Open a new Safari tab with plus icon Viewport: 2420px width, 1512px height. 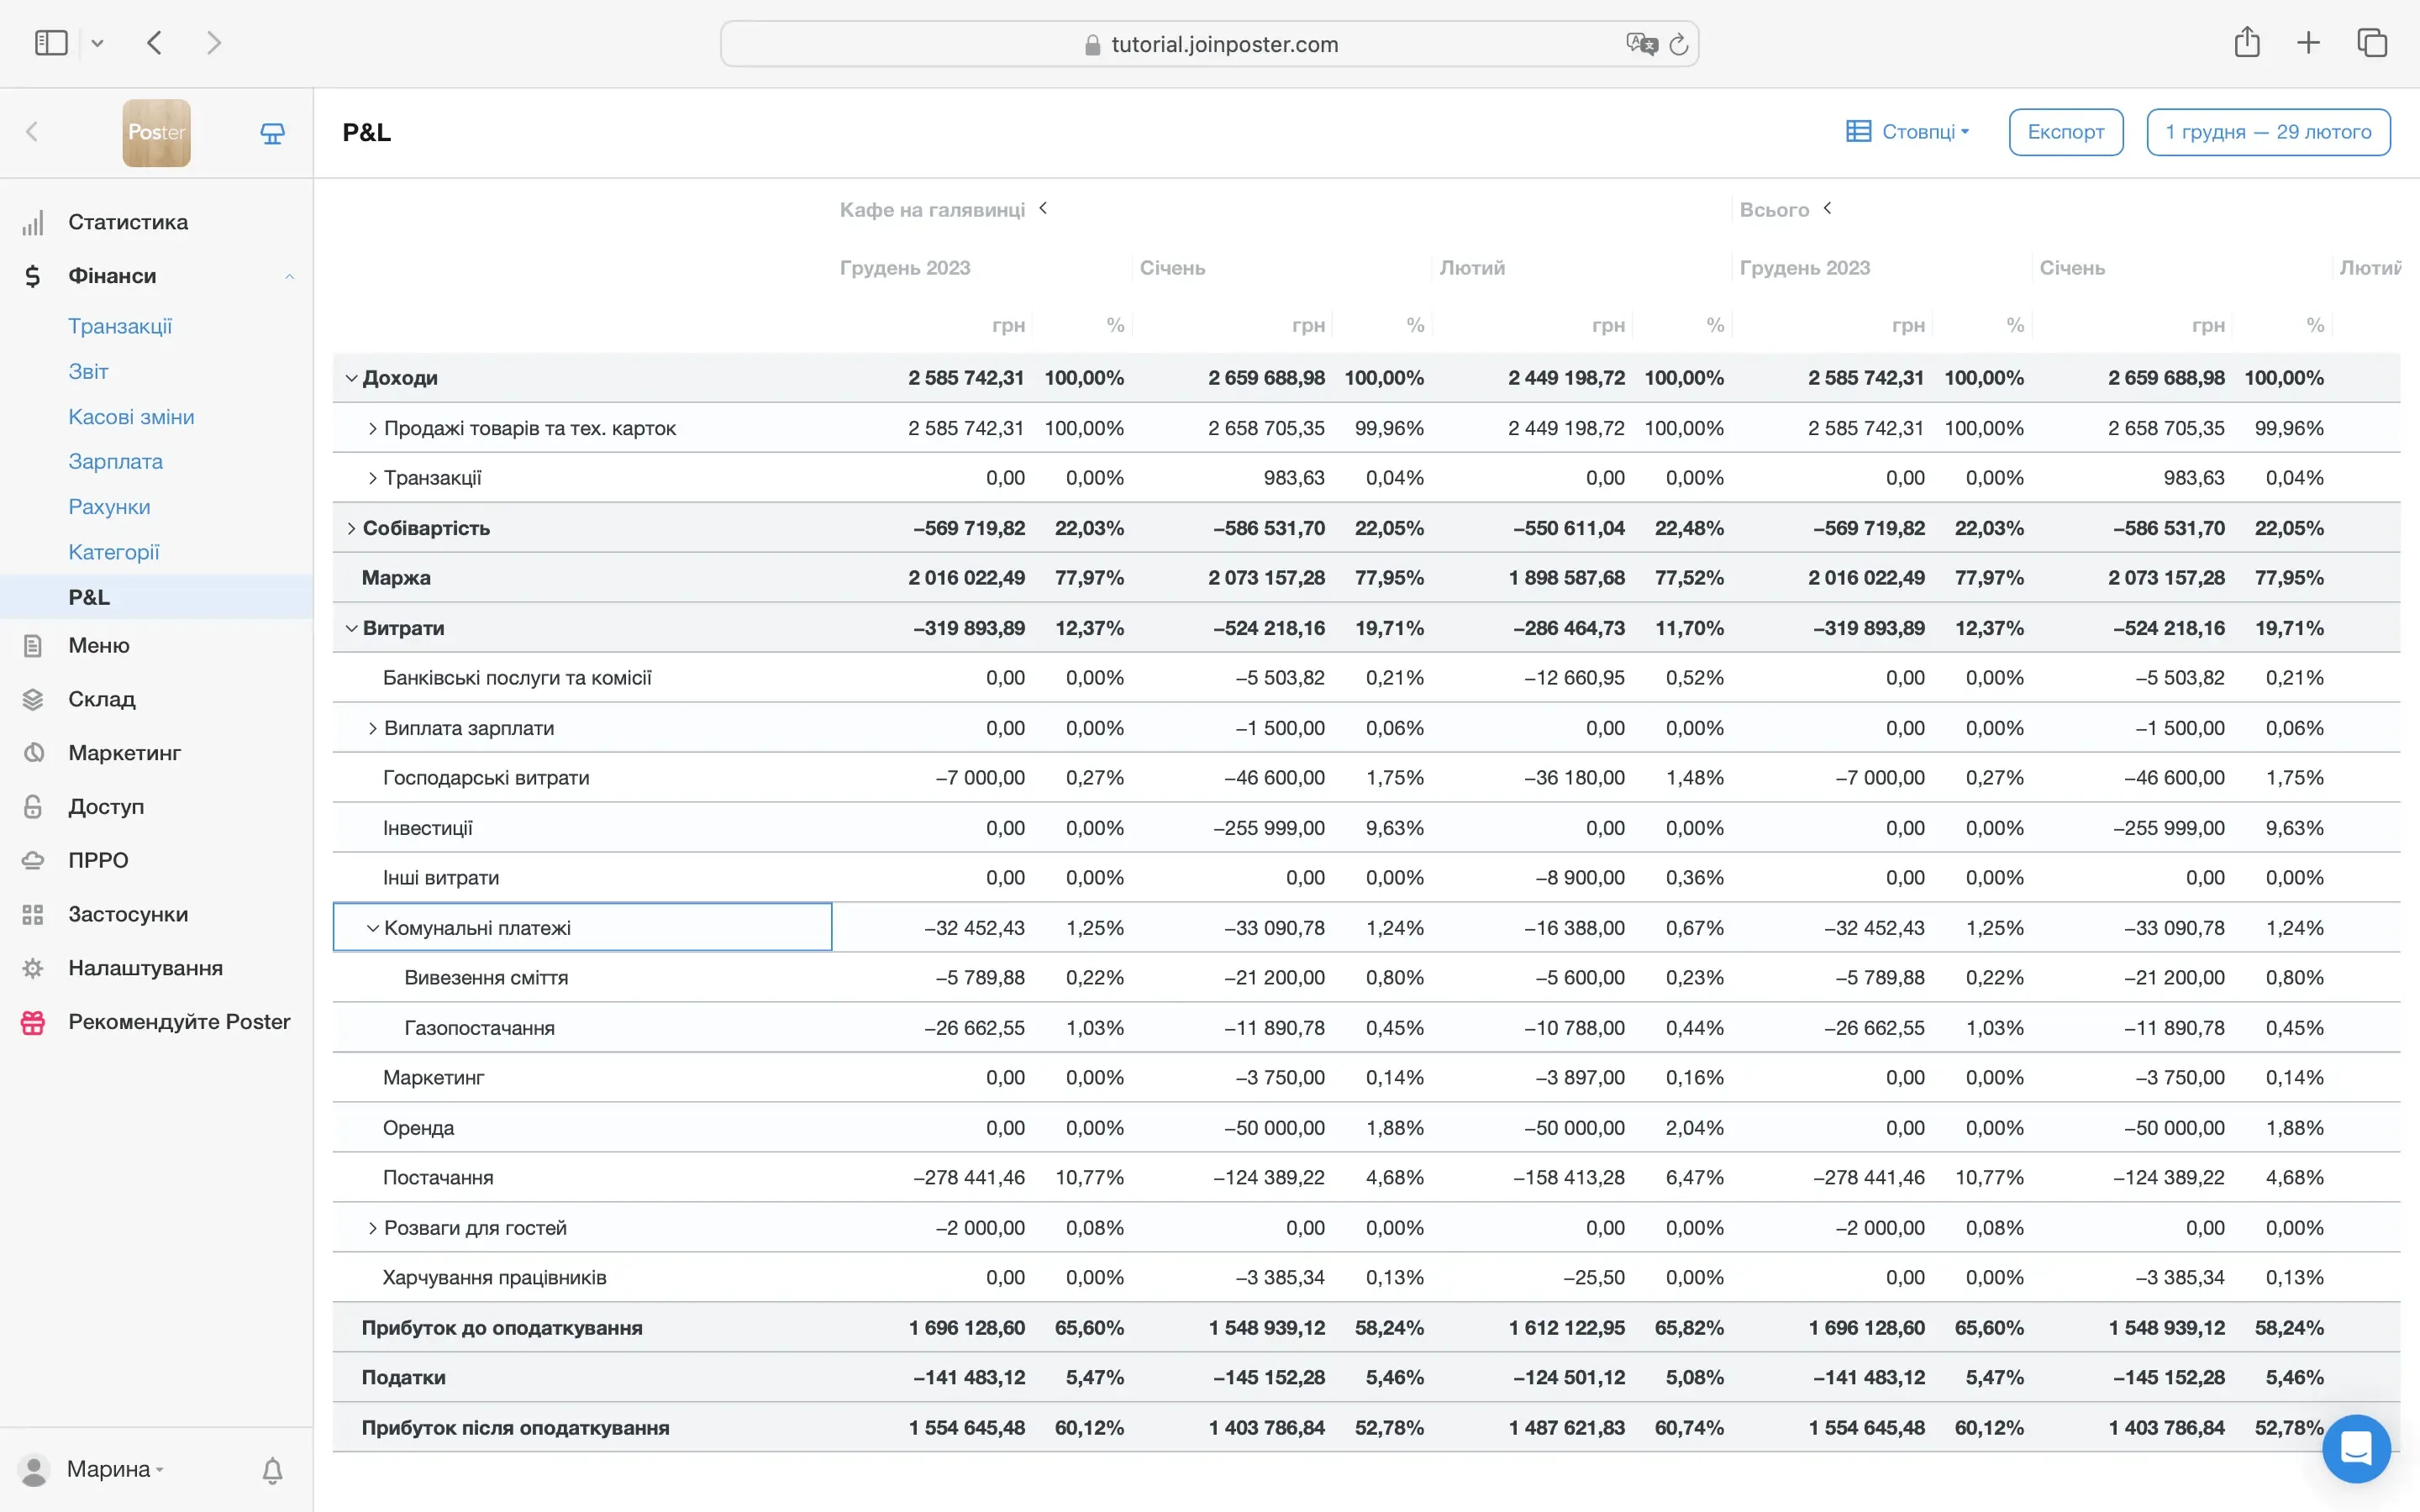(2308, 43)
